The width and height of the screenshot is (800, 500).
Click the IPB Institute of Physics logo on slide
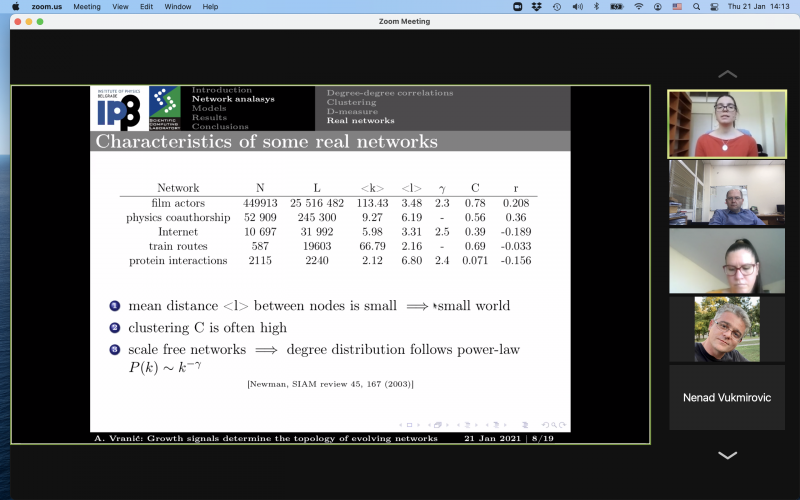tap(119, 108)
